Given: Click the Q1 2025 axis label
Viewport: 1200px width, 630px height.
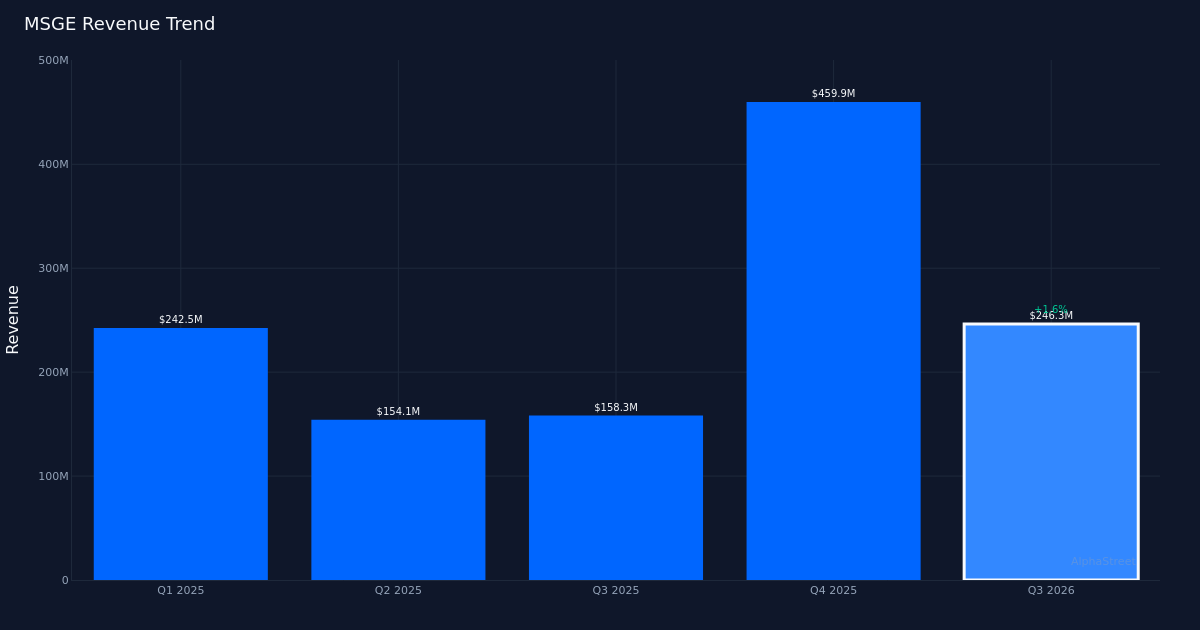Looking at the screenshot, I should click(x=181, y=590).
